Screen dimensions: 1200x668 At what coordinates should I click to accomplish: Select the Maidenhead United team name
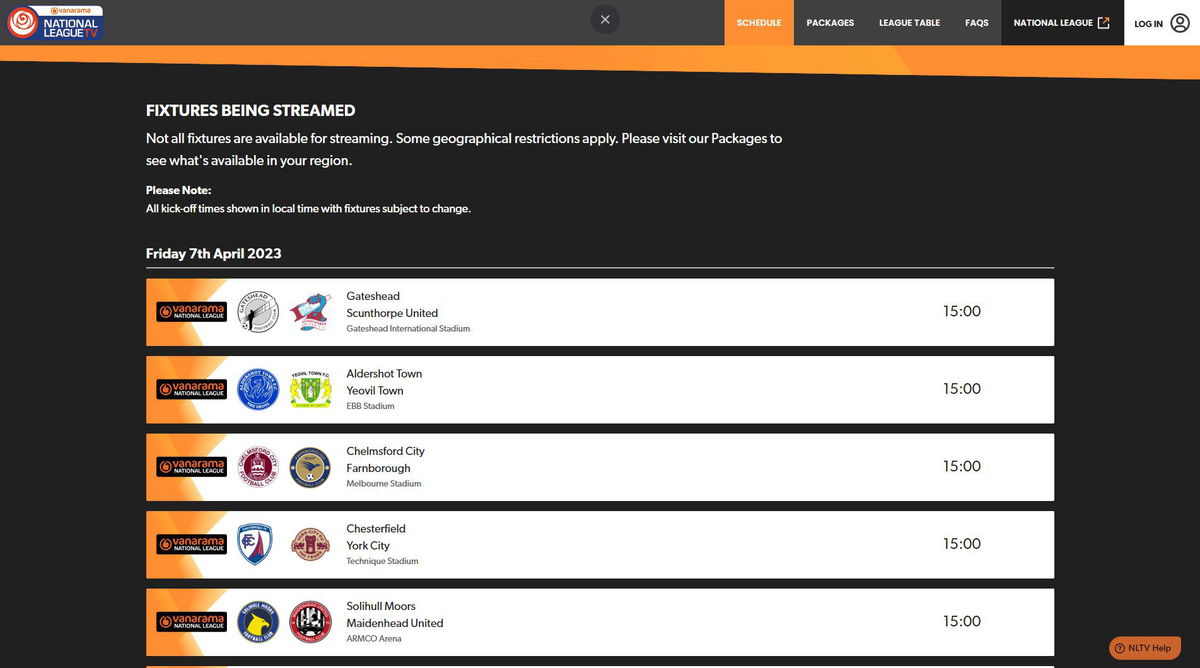[395, 623]
